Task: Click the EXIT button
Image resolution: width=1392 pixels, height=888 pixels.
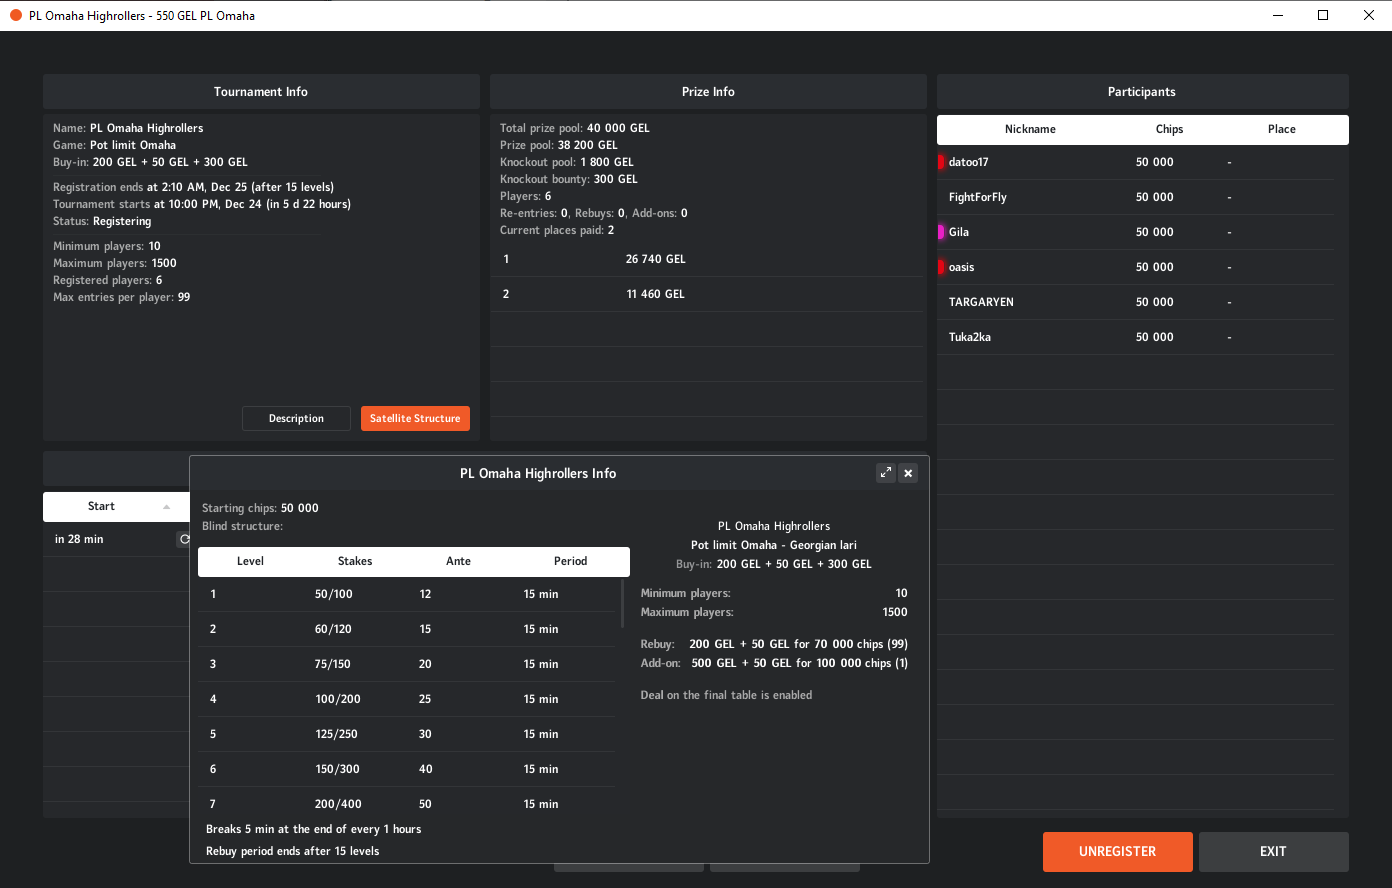Action: (x=1273, y=851)
